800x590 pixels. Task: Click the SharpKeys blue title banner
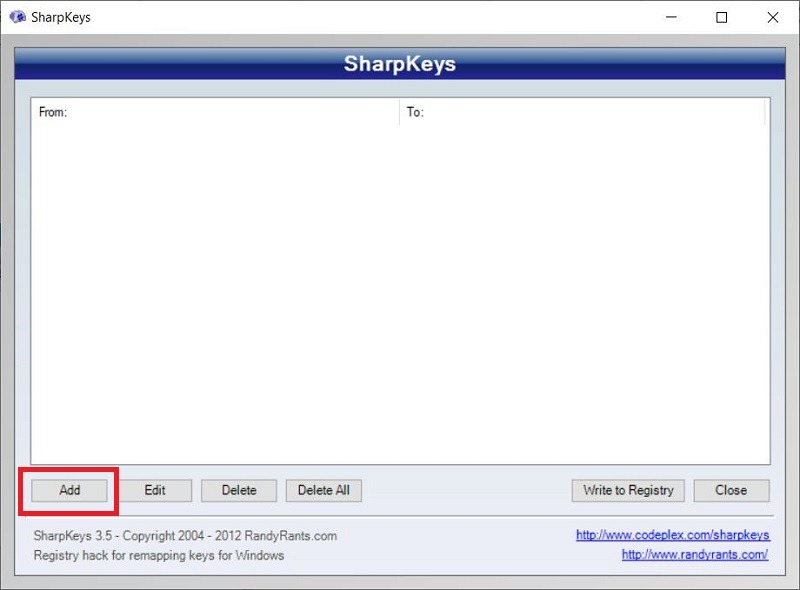coord(400,63)
